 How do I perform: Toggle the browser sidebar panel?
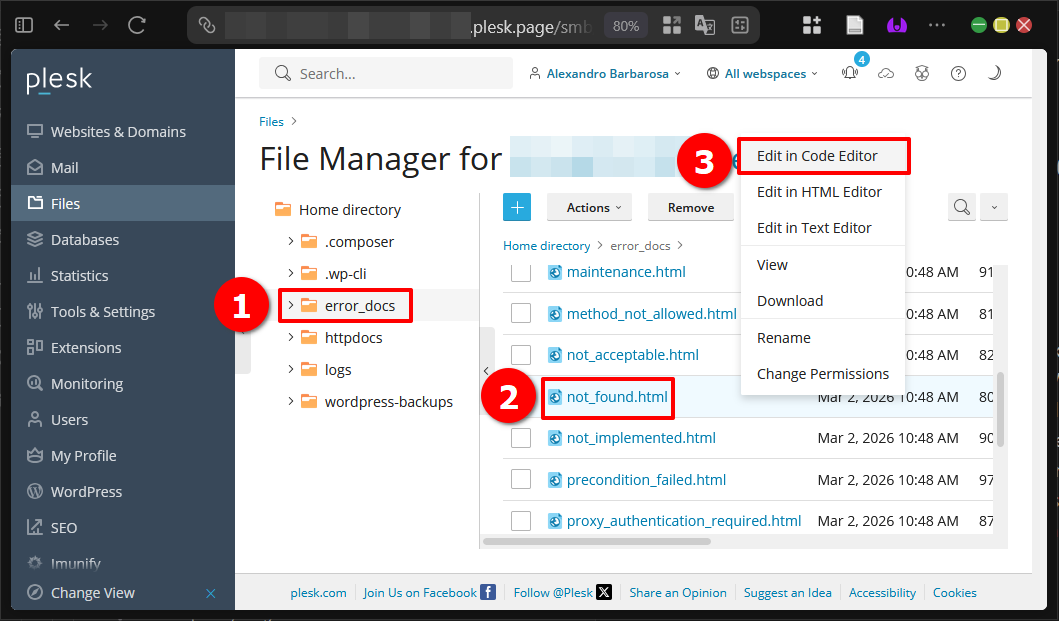[24, 26]
